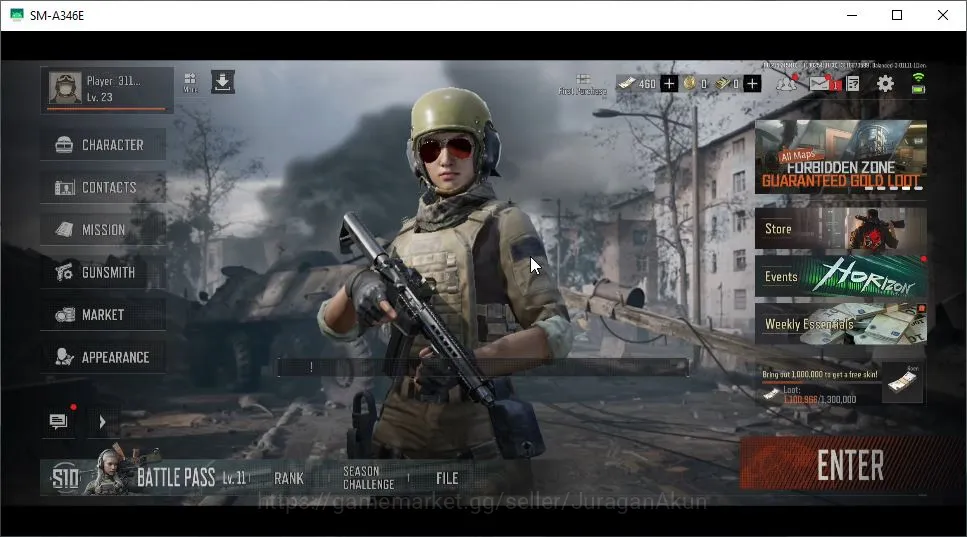The height and width of the screenshot is (537, 967).
Task: Go to the MISSION menu
Action: (103, 230)
